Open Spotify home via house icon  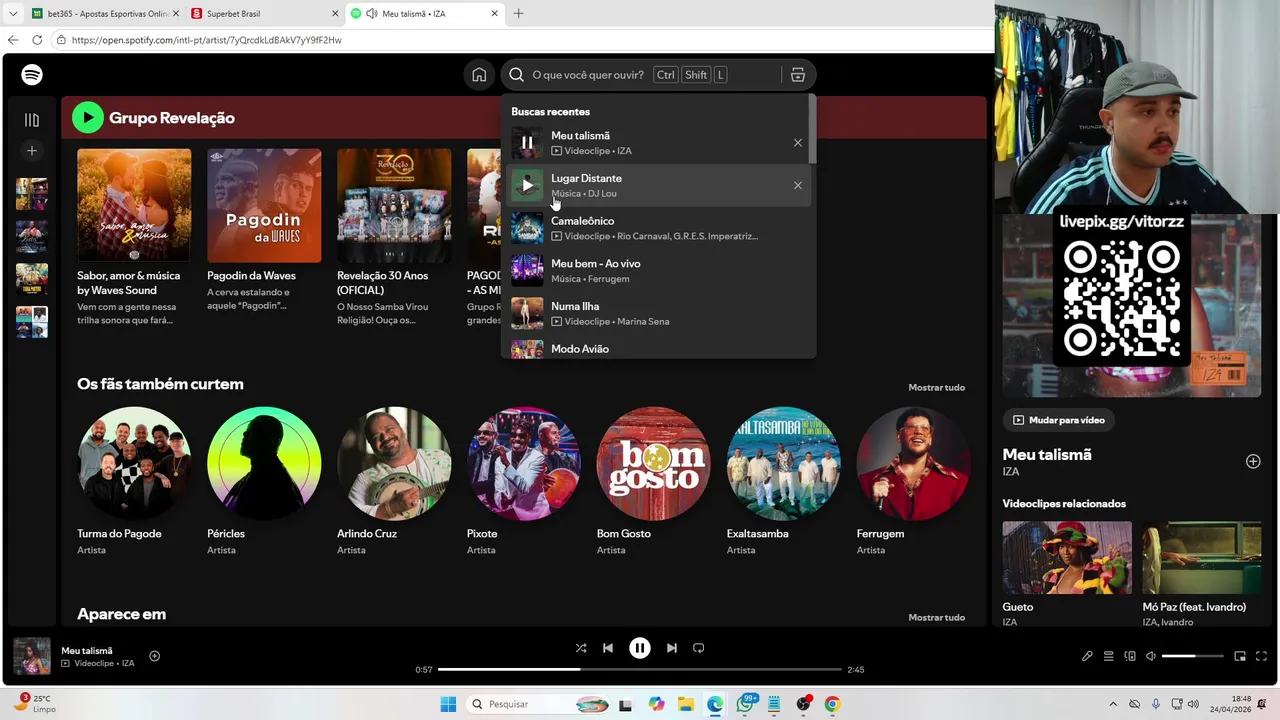pyautogui.click(x=479, y=75)
